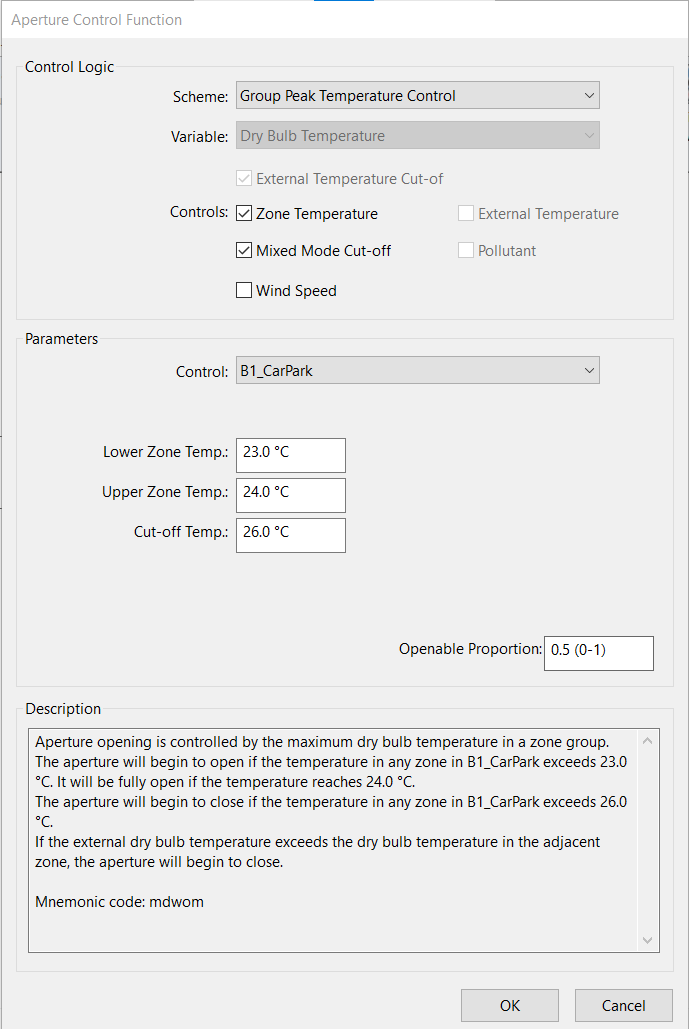Tick the Pollutant checkbox
The height and width of the screenshot is (1029, 689).
[466, 250]
